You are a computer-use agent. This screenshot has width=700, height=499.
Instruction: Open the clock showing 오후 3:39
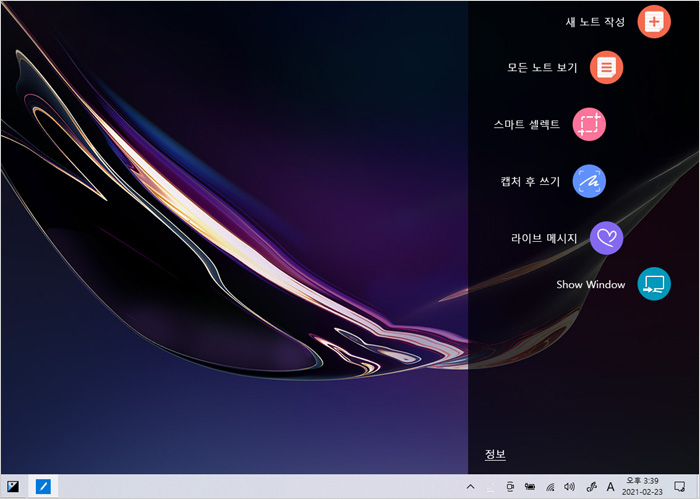[642, 487]
